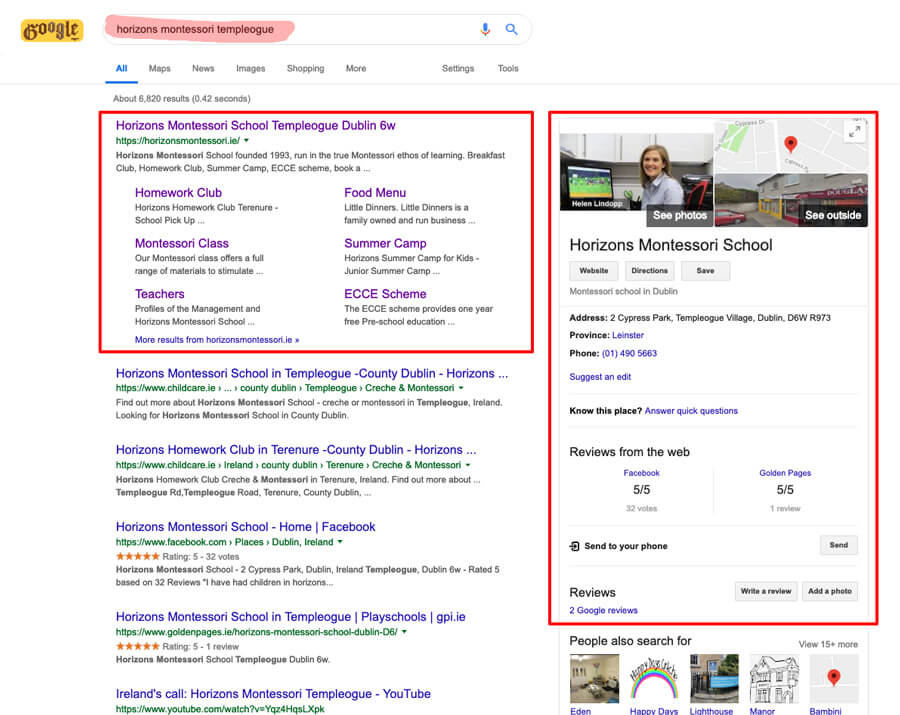The height and width of the screenshot is (715, 900).
Task: Open 2 Google reviews link
Action: 603,611
